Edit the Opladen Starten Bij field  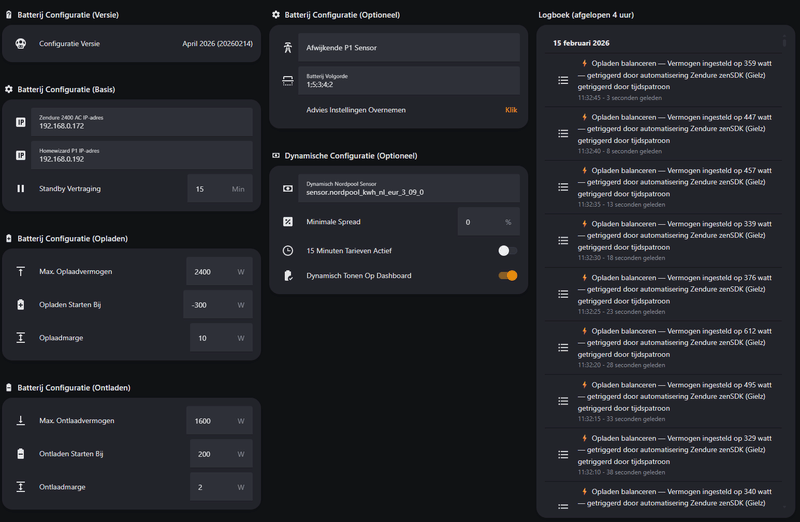pyautogui.click(x=208, y=305)
